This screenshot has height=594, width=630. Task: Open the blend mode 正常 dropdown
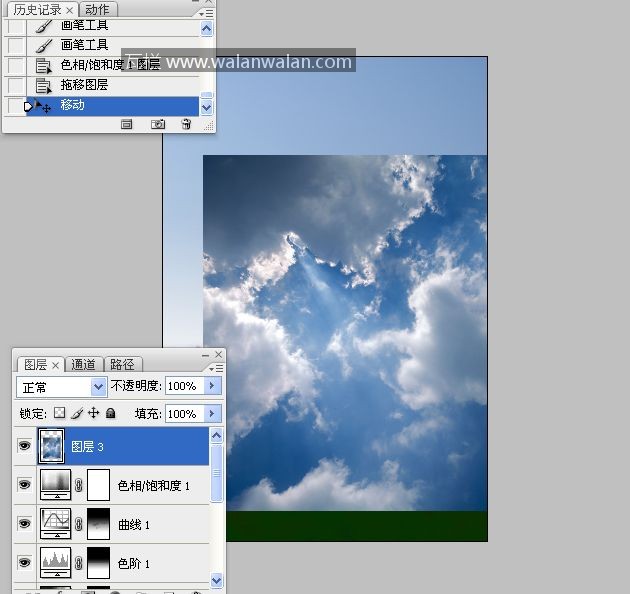pos(98,386)
